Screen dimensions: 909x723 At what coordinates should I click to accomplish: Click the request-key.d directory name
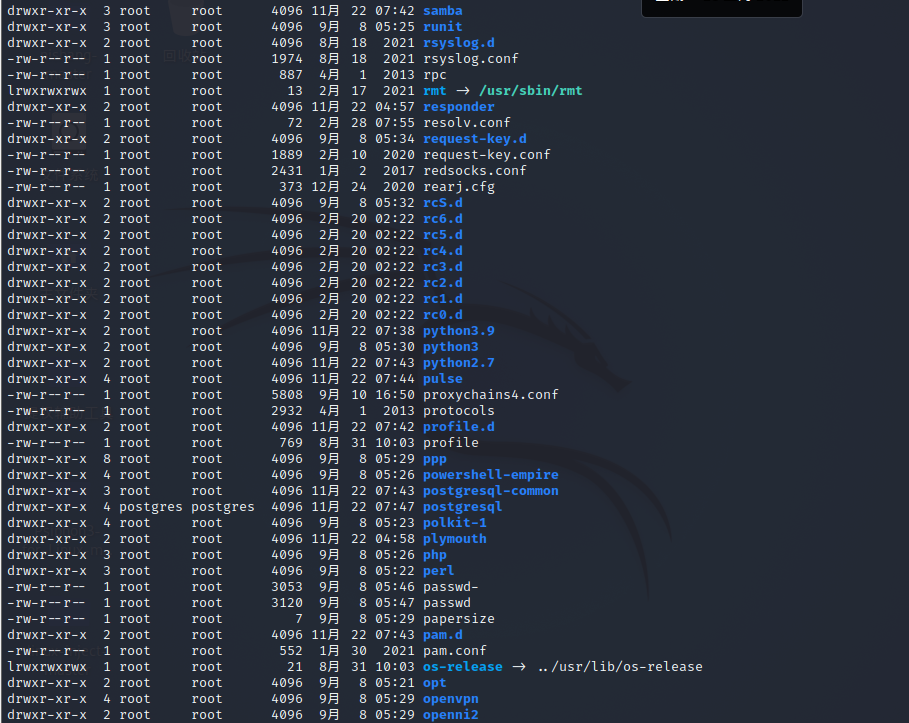coord(475,139)
